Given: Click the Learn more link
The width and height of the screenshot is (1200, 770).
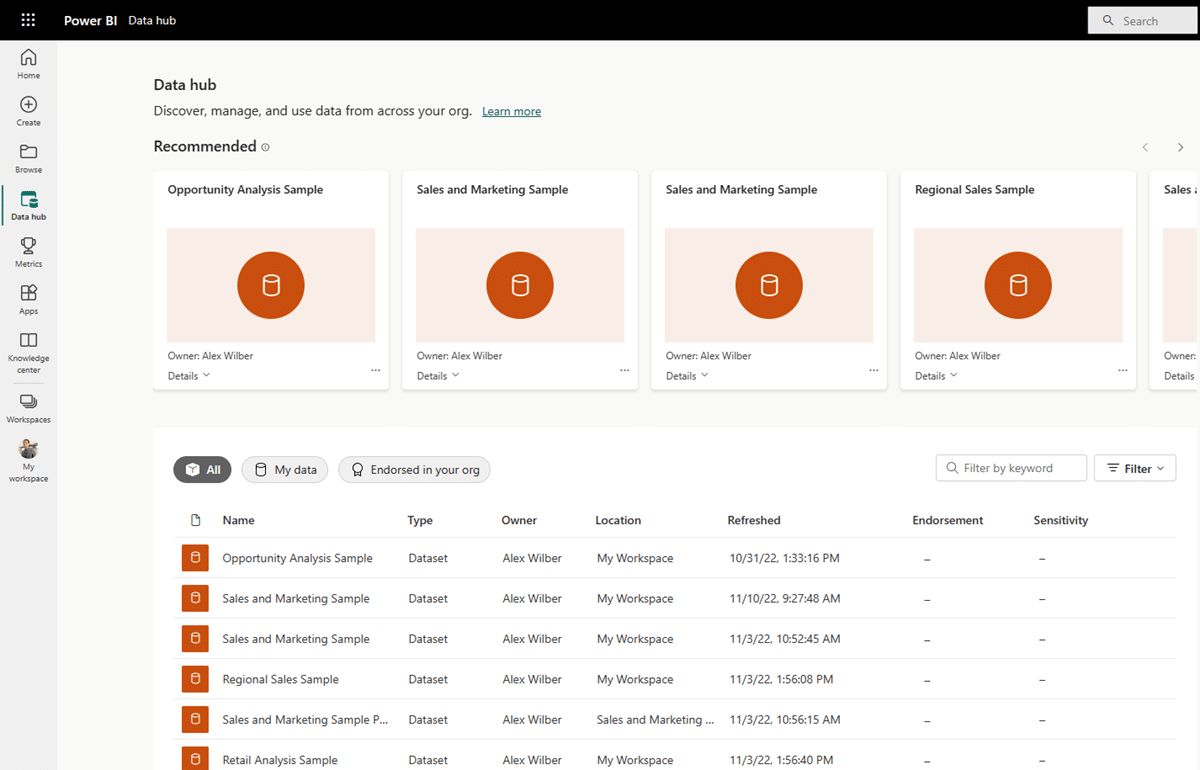Looking at the screenshot, I should 511,111.
